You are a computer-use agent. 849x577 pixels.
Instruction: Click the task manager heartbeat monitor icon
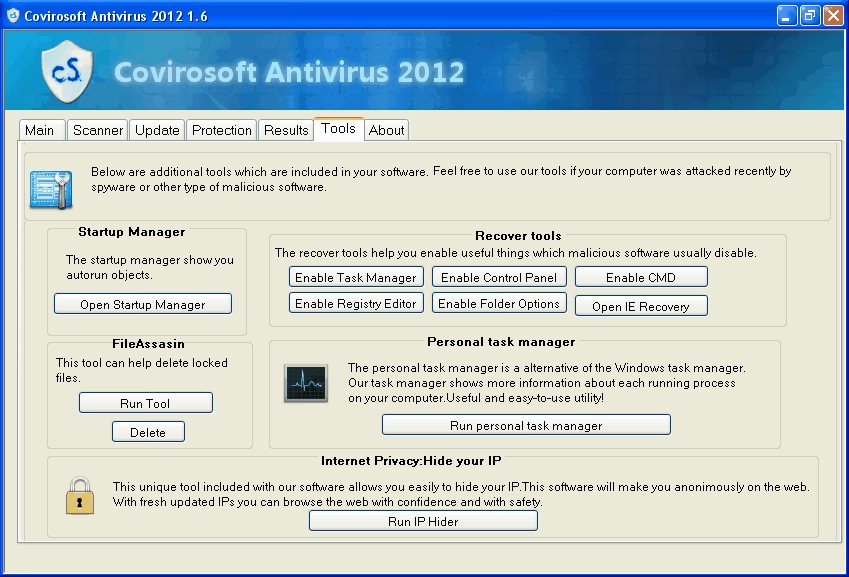(306, 383)
